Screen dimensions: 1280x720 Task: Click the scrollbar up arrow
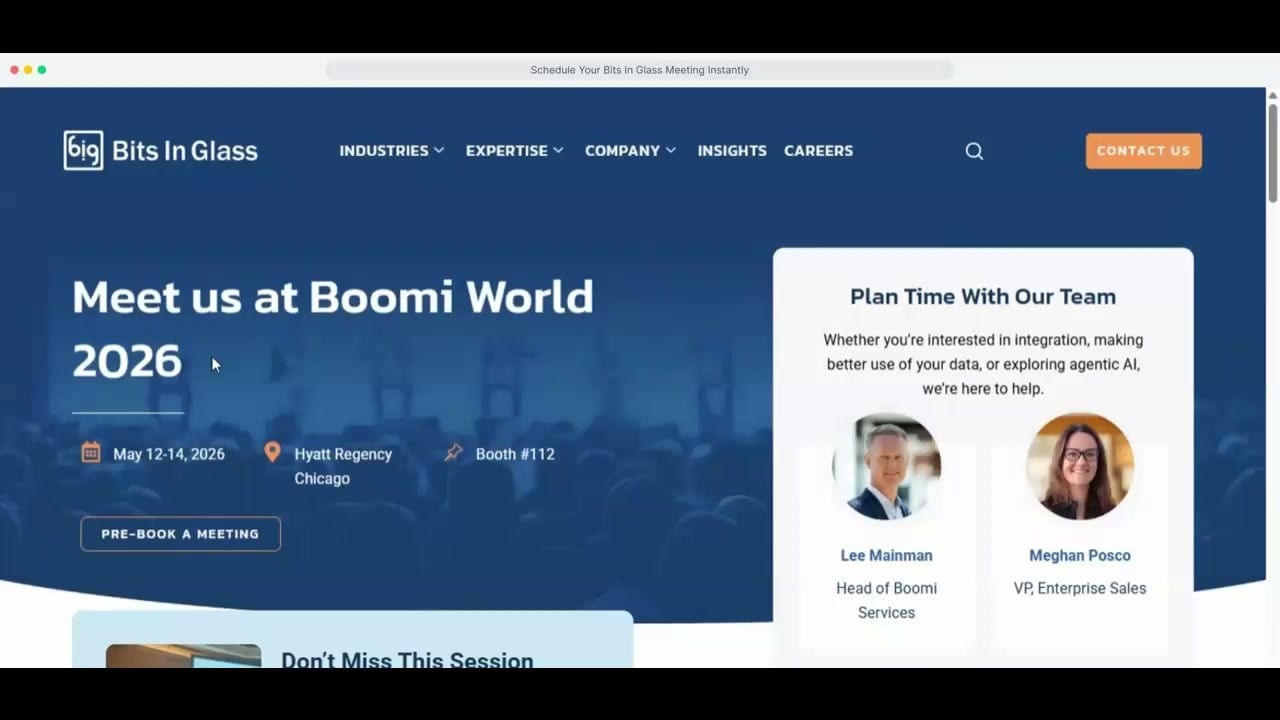click(x=1273, y=95)
